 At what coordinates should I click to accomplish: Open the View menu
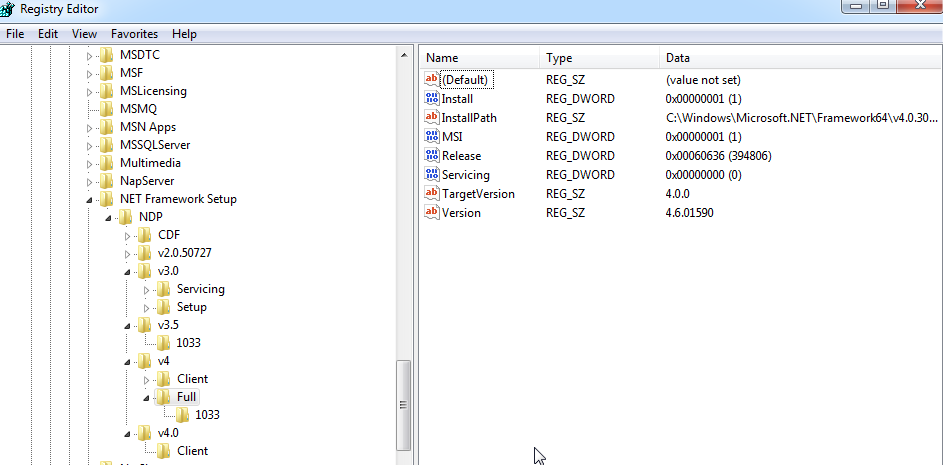84,34
